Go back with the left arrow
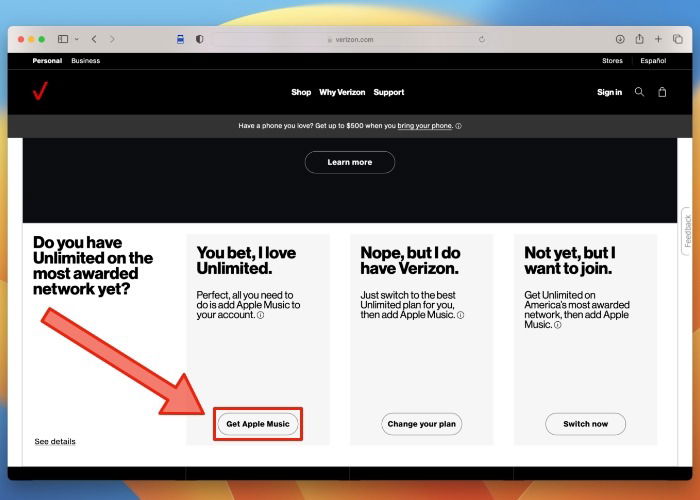 [94, 39]
